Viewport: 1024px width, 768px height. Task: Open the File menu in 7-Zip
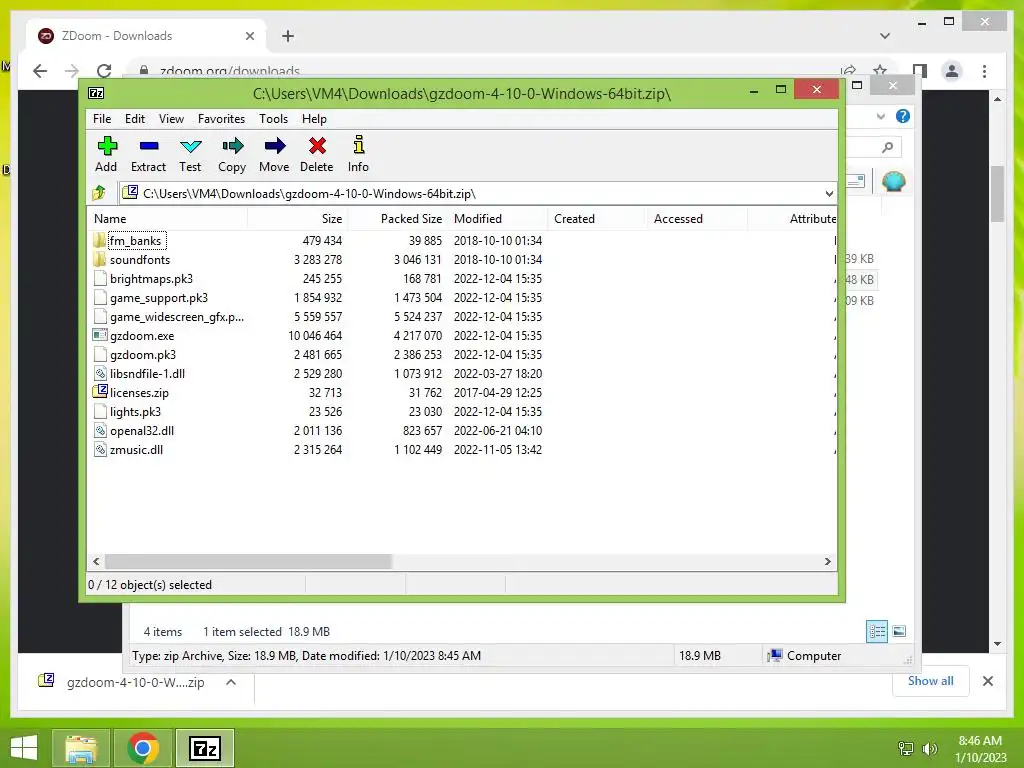tap(102, 119)
